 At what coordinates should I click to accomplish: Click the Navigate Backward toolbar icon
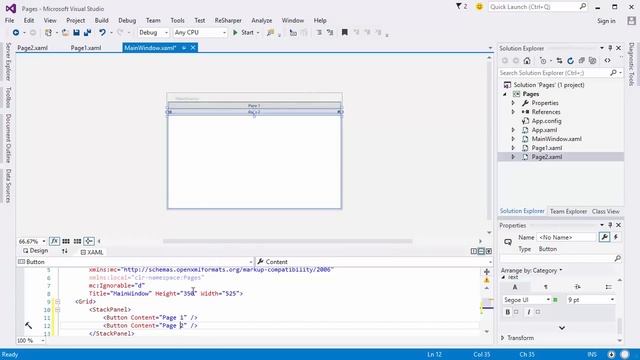point(16,32)
